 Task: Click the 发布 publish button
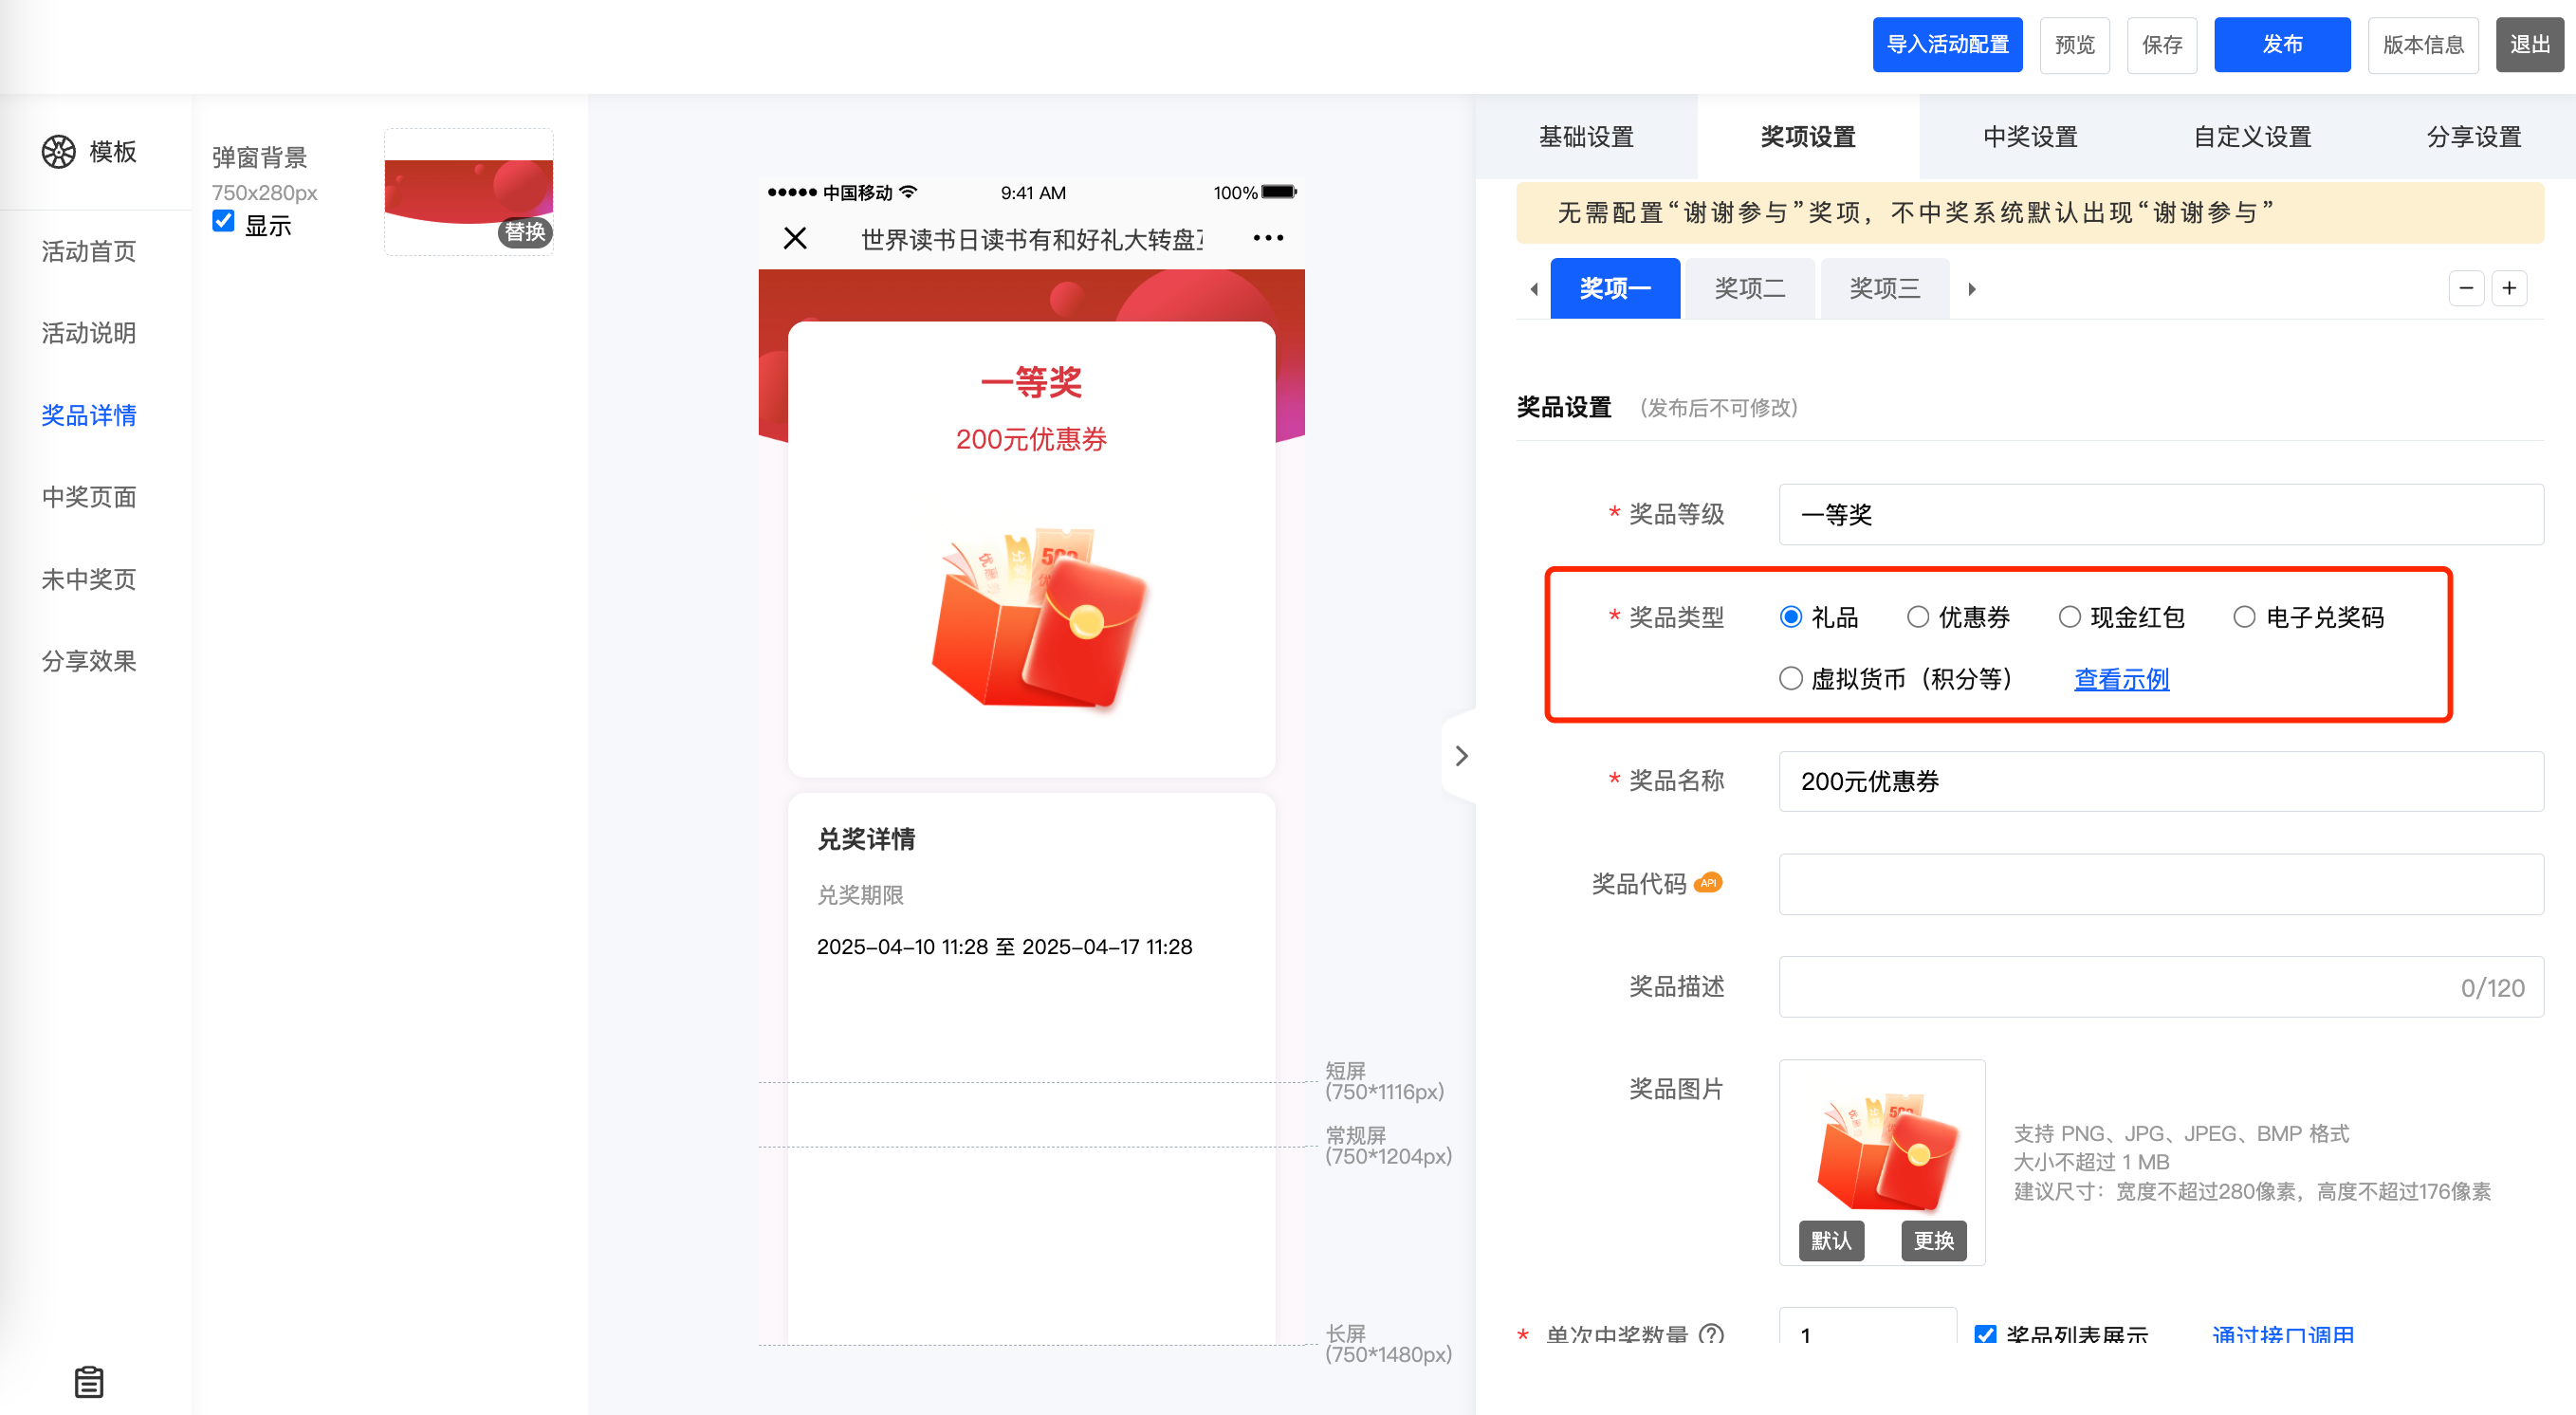2281,44
